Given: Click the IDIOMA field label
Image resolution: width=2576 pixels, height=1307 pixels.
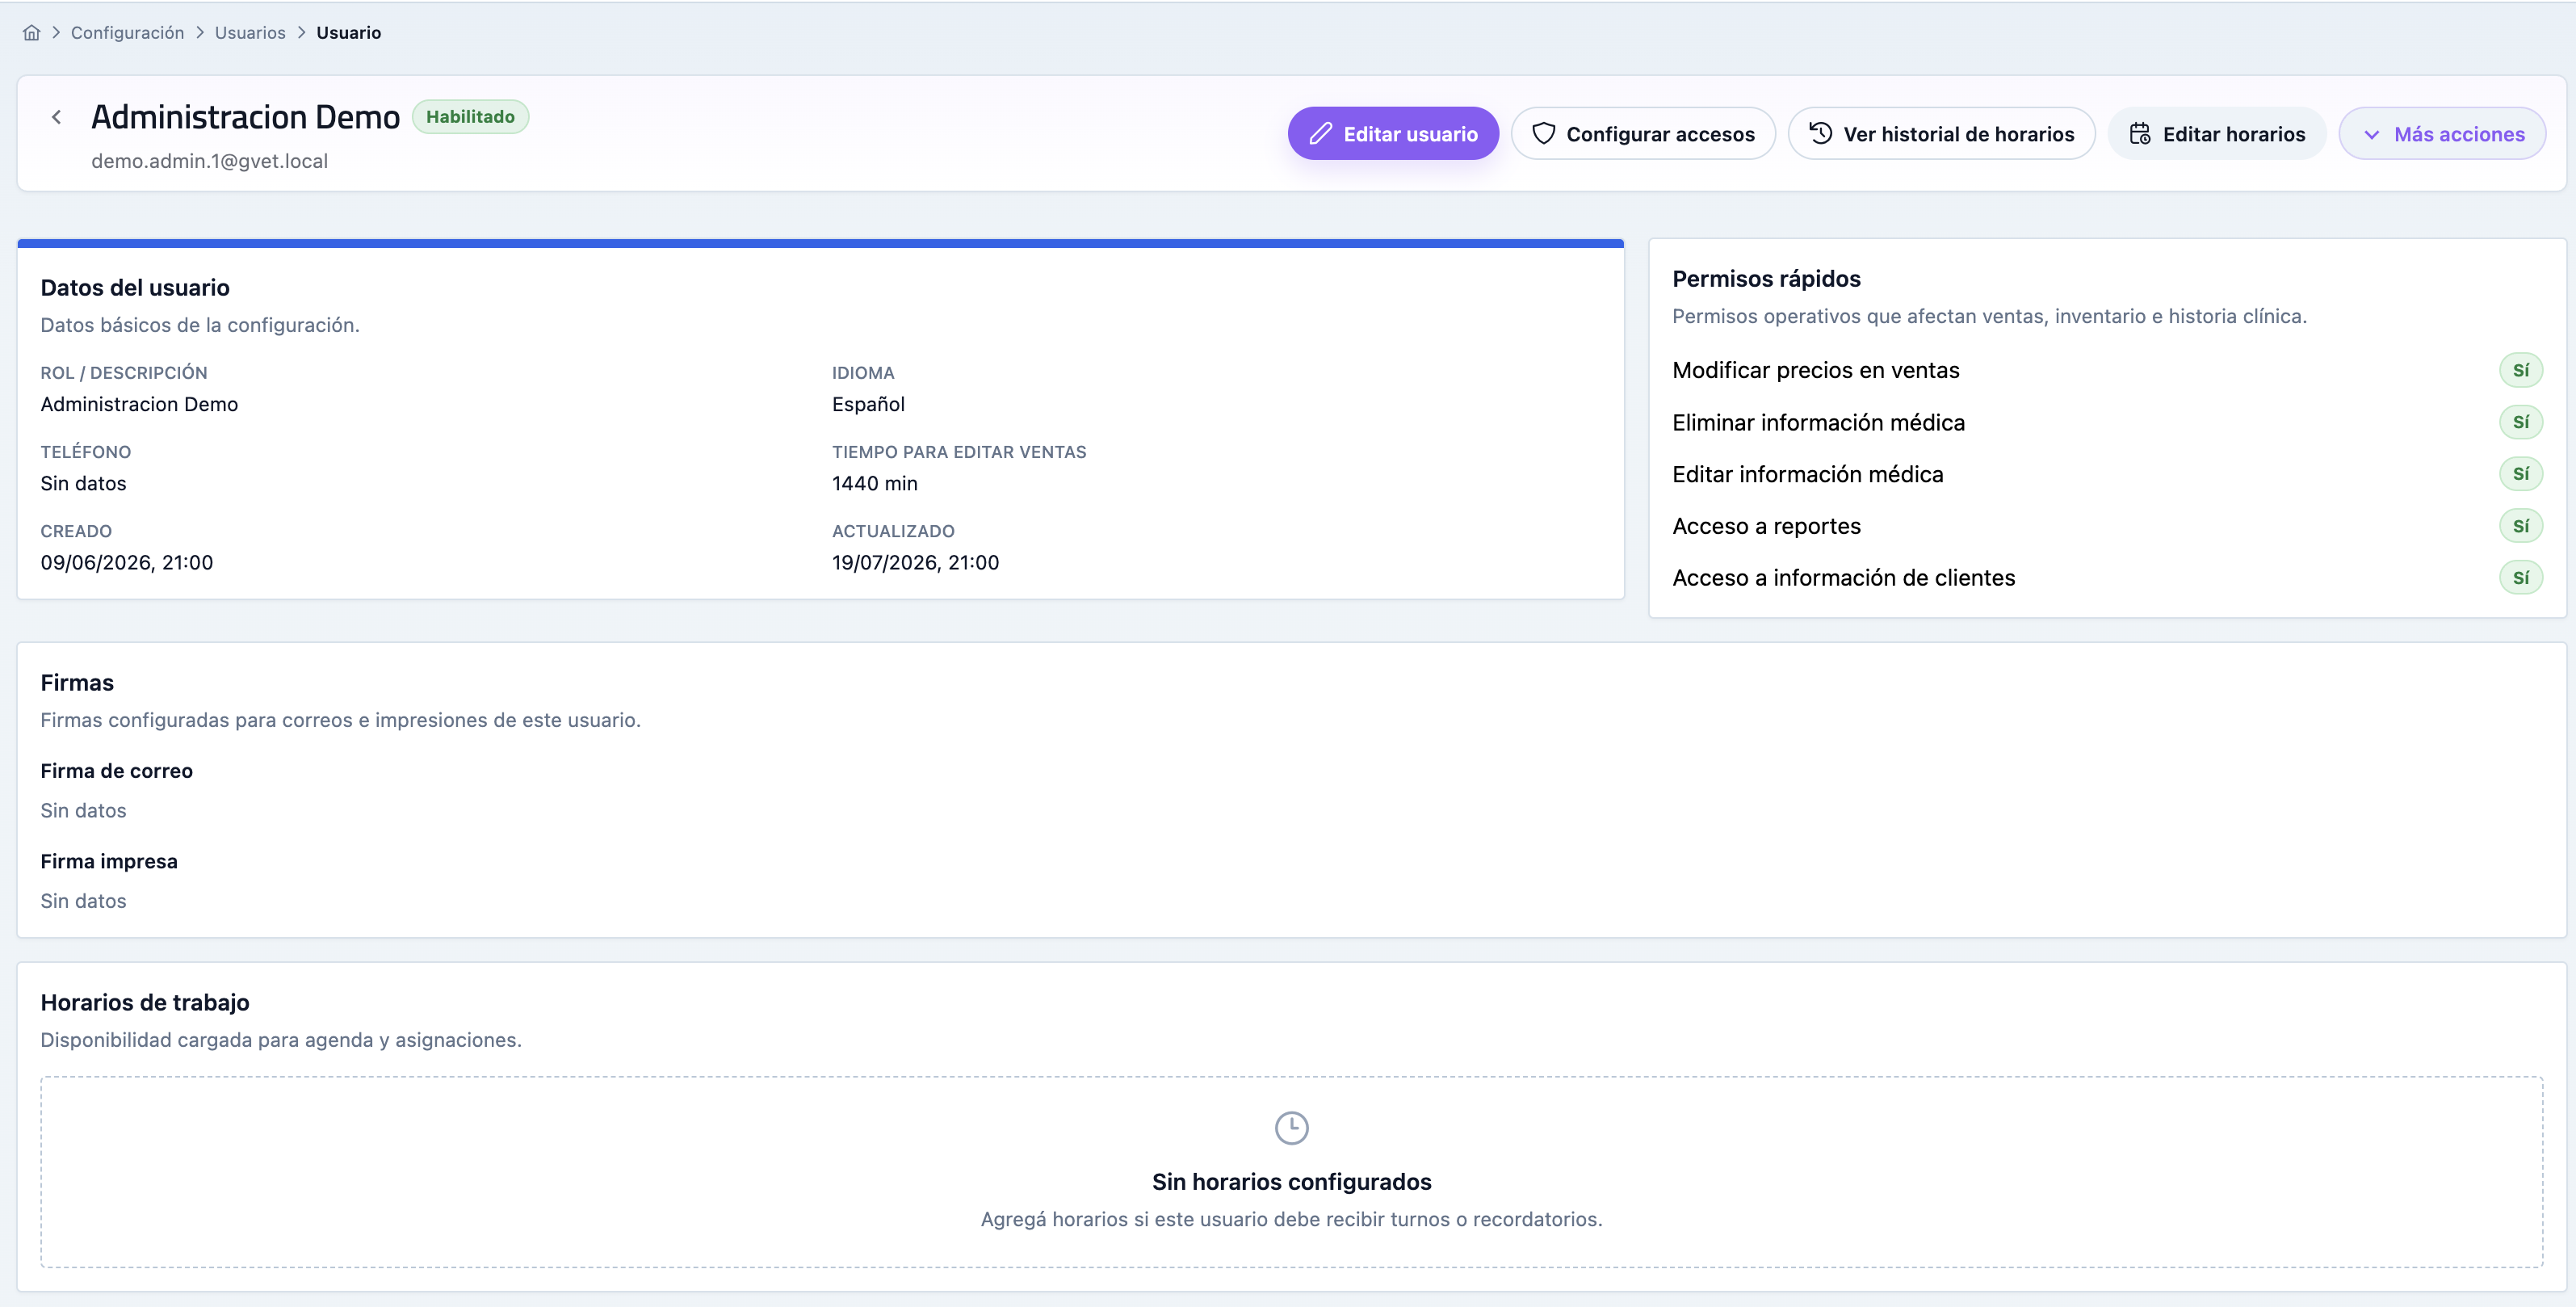Looking at the screenshot, I should 863,373.
